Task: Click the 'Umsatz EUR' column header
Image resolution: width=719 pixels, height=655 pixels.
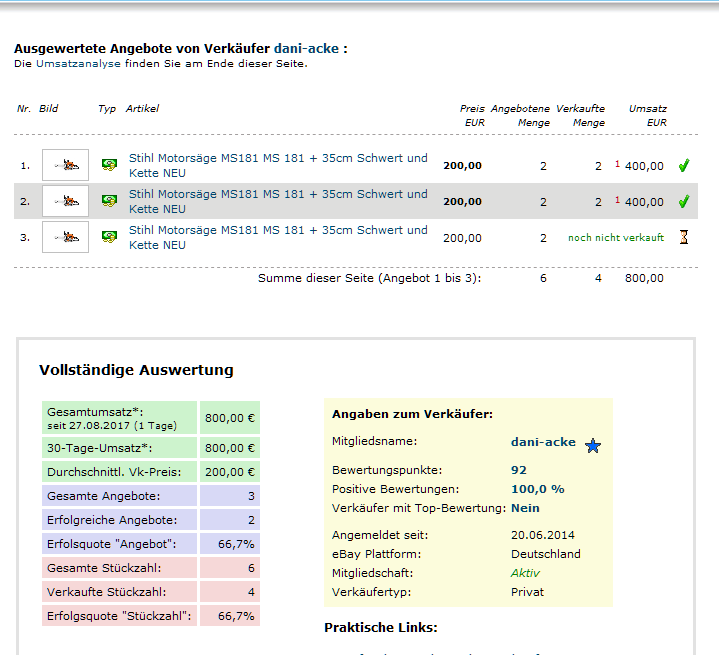Action: [x=648, y=115]
